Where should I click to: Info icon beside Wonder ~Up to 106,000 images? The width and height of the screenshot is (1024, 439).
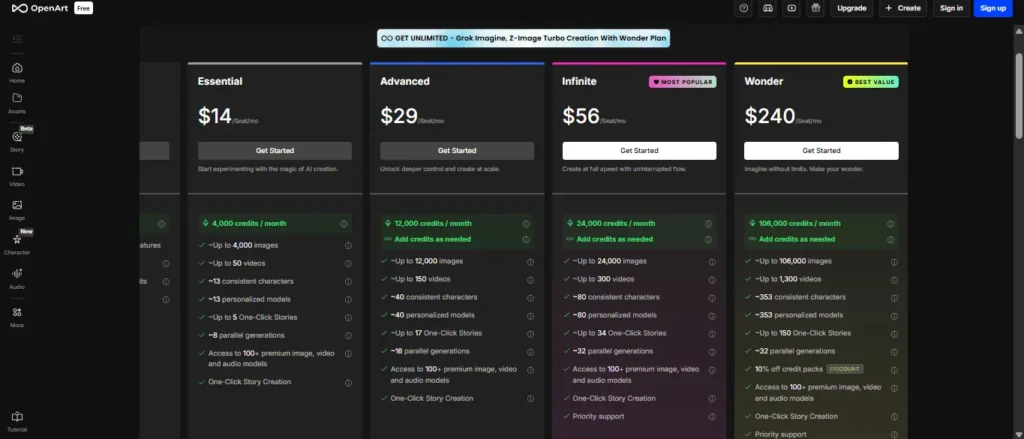point(895,262)
